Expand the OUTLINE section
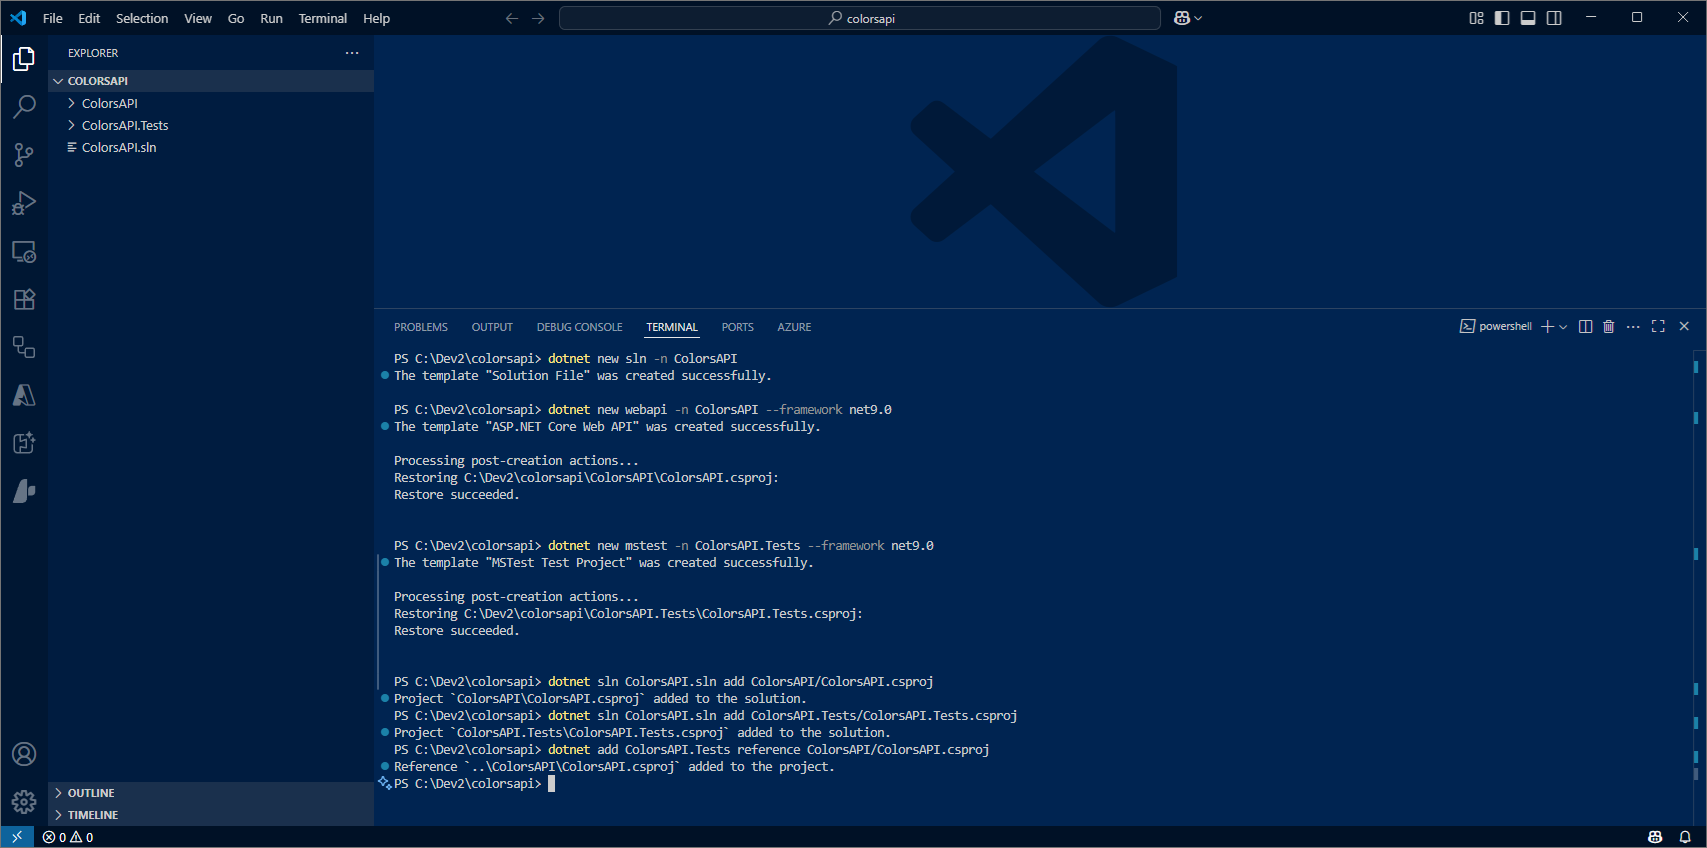The width and height of the screenshot is (1707, 848). 91,793
